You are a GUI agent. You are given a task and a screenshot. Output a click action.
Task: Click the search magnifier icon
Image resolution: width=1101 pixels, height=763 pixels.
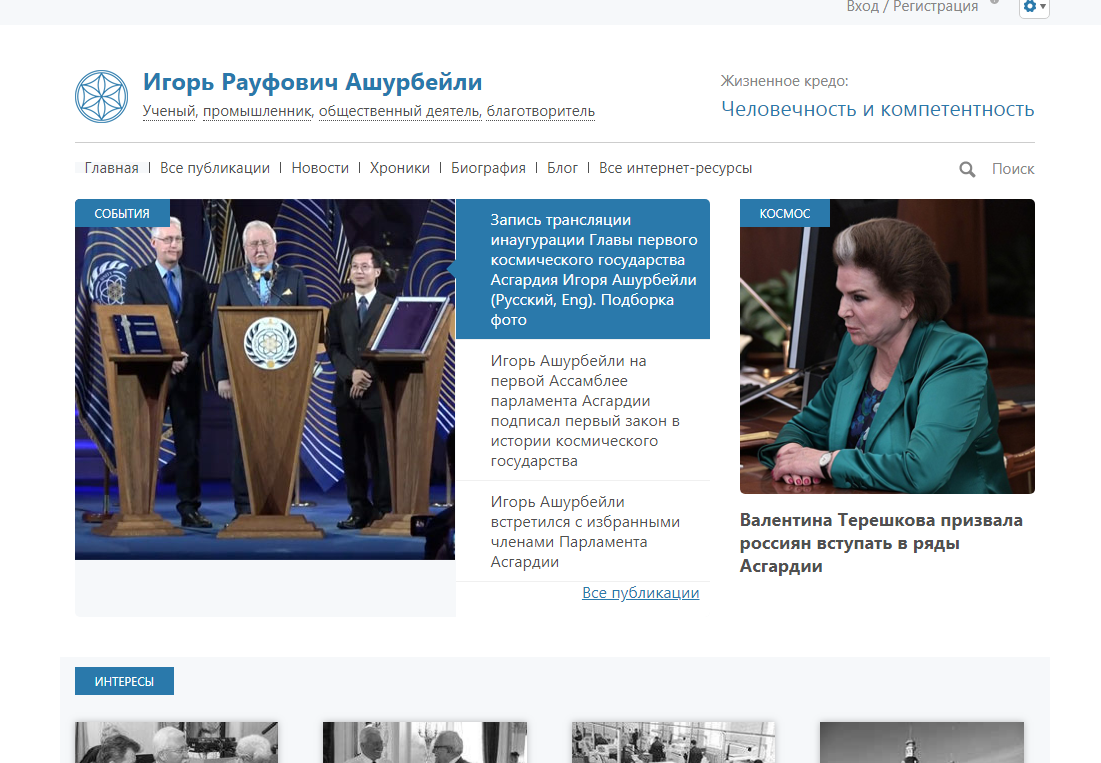click(967, 169)
